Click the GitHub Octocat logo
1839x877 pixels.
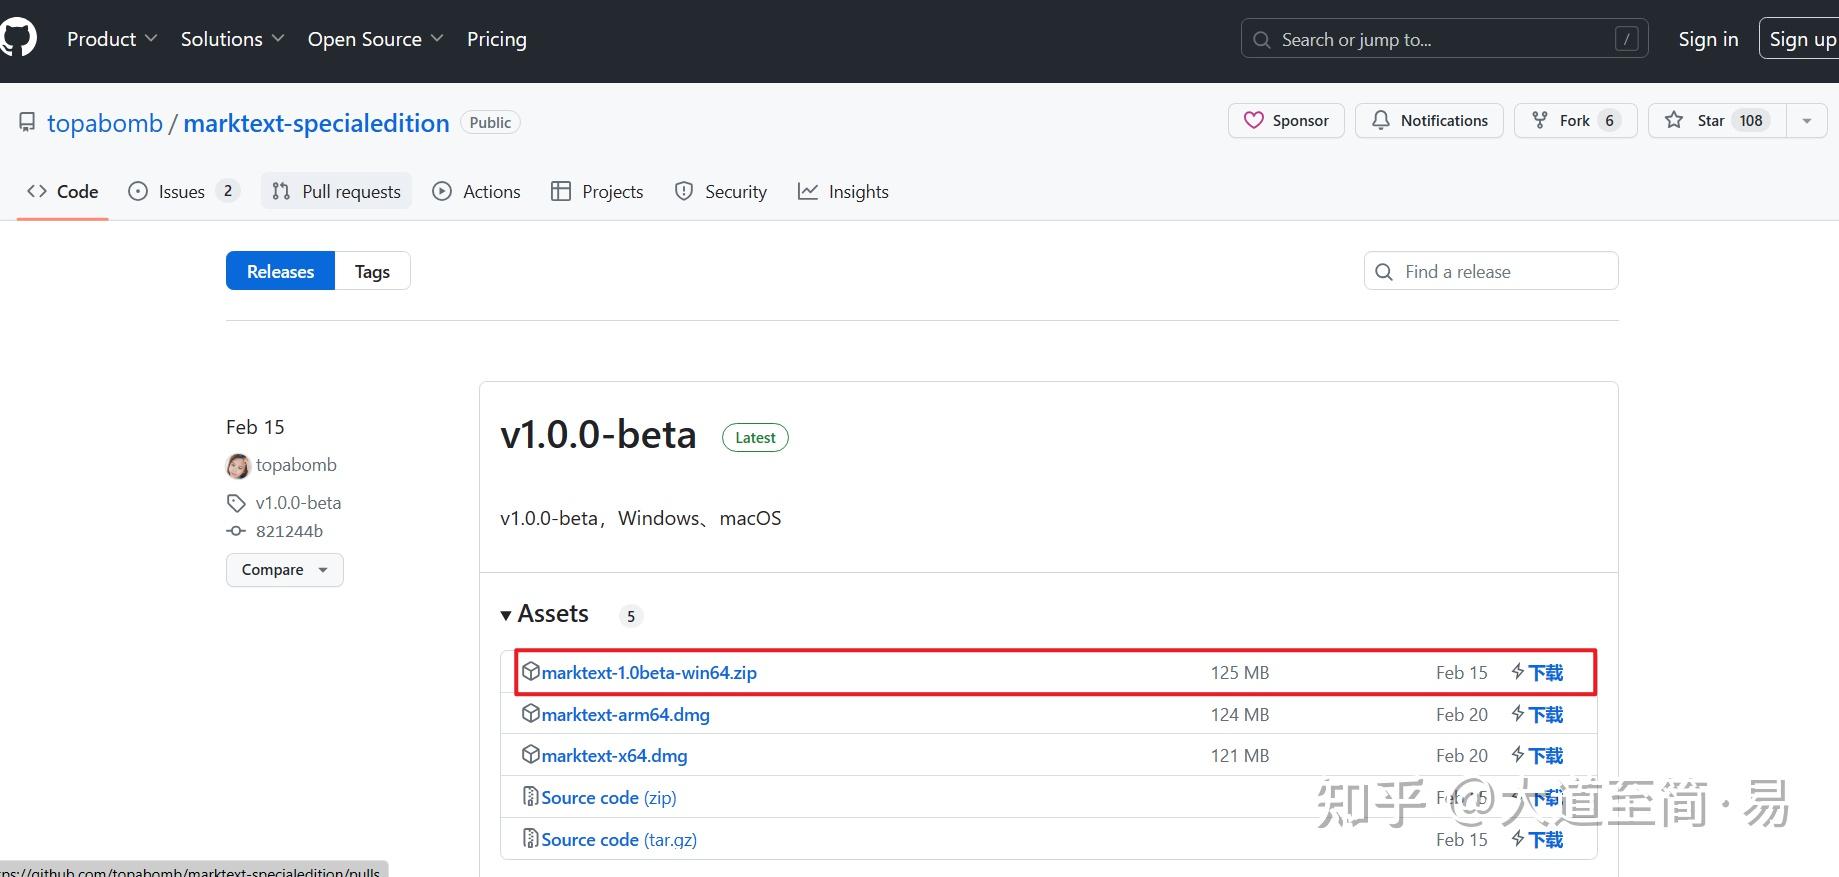[x=18, y=38]
